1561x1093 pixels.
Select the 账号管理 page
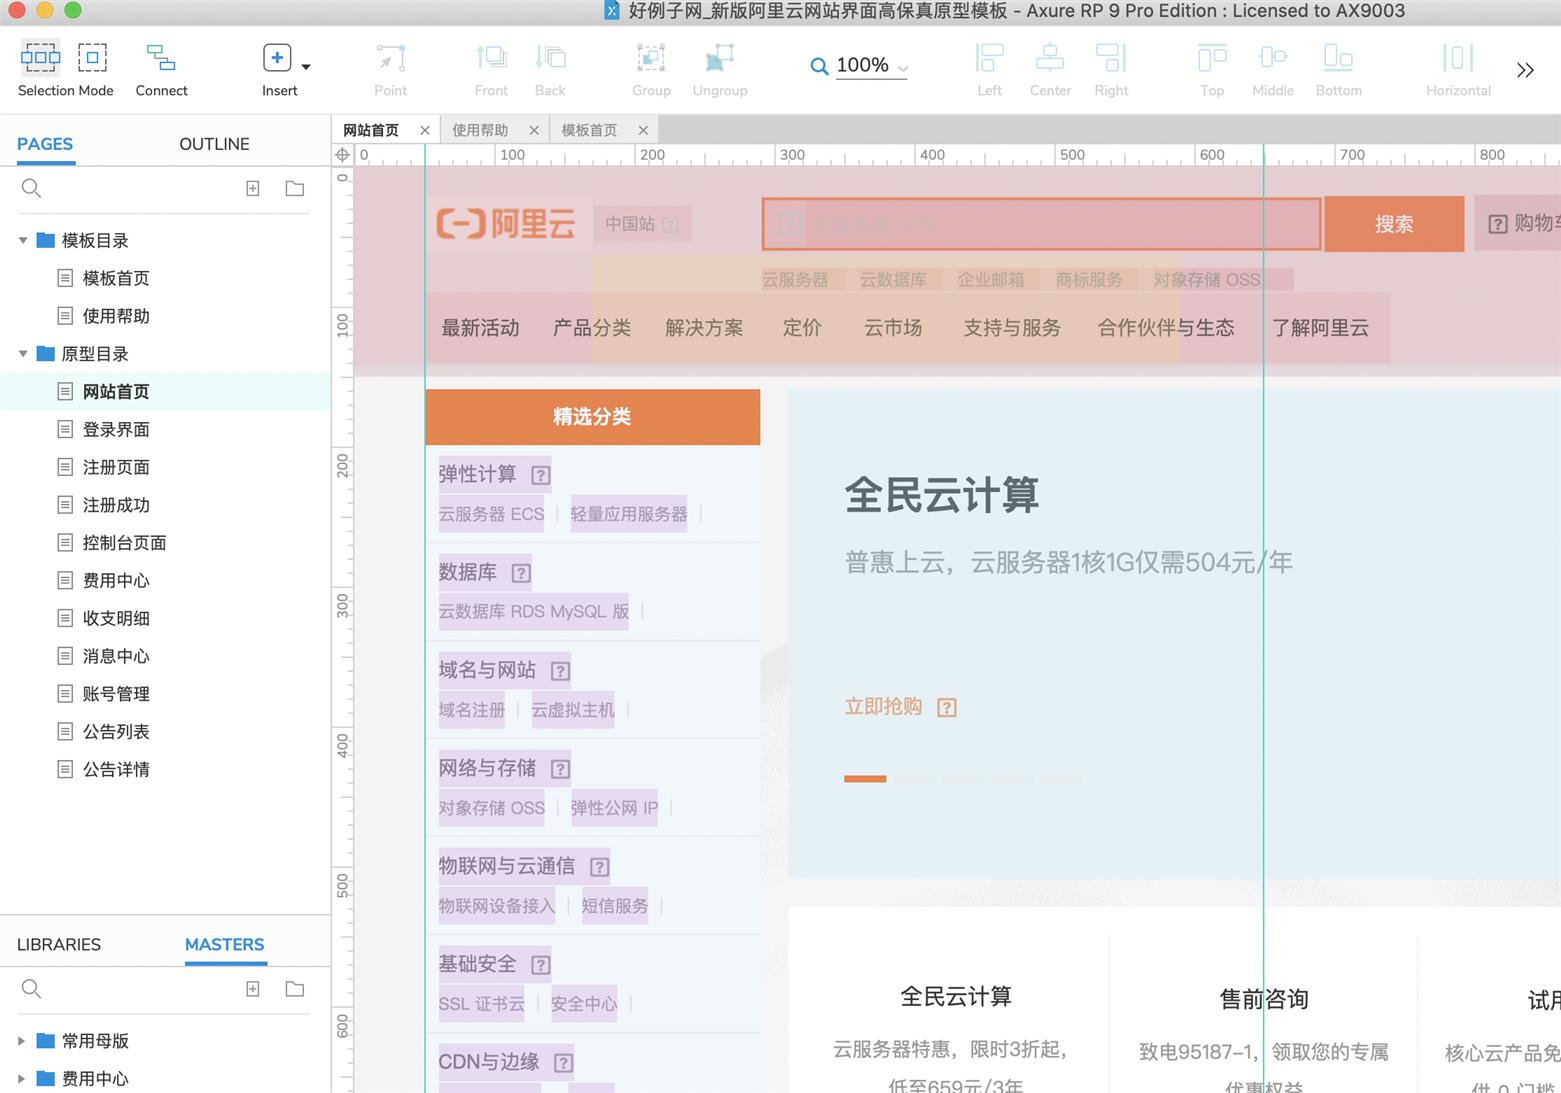[x=116, y=694]
